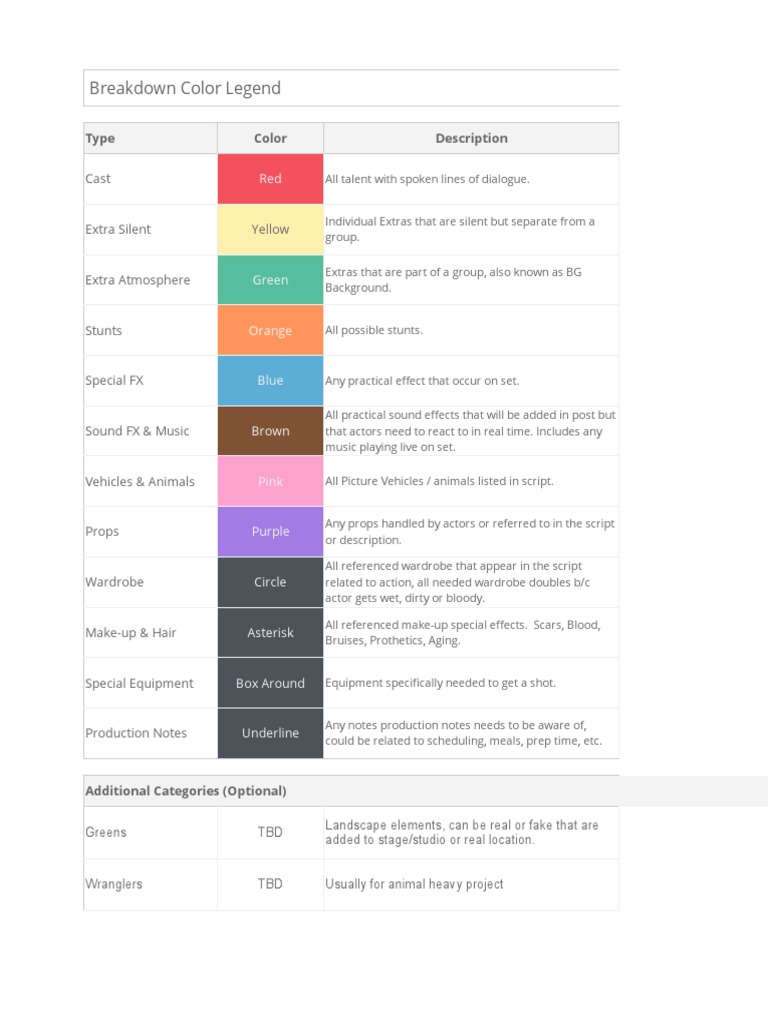Click the Green Extra Atmosphere swatch
768x1024 pixels.
coord(270,280)
